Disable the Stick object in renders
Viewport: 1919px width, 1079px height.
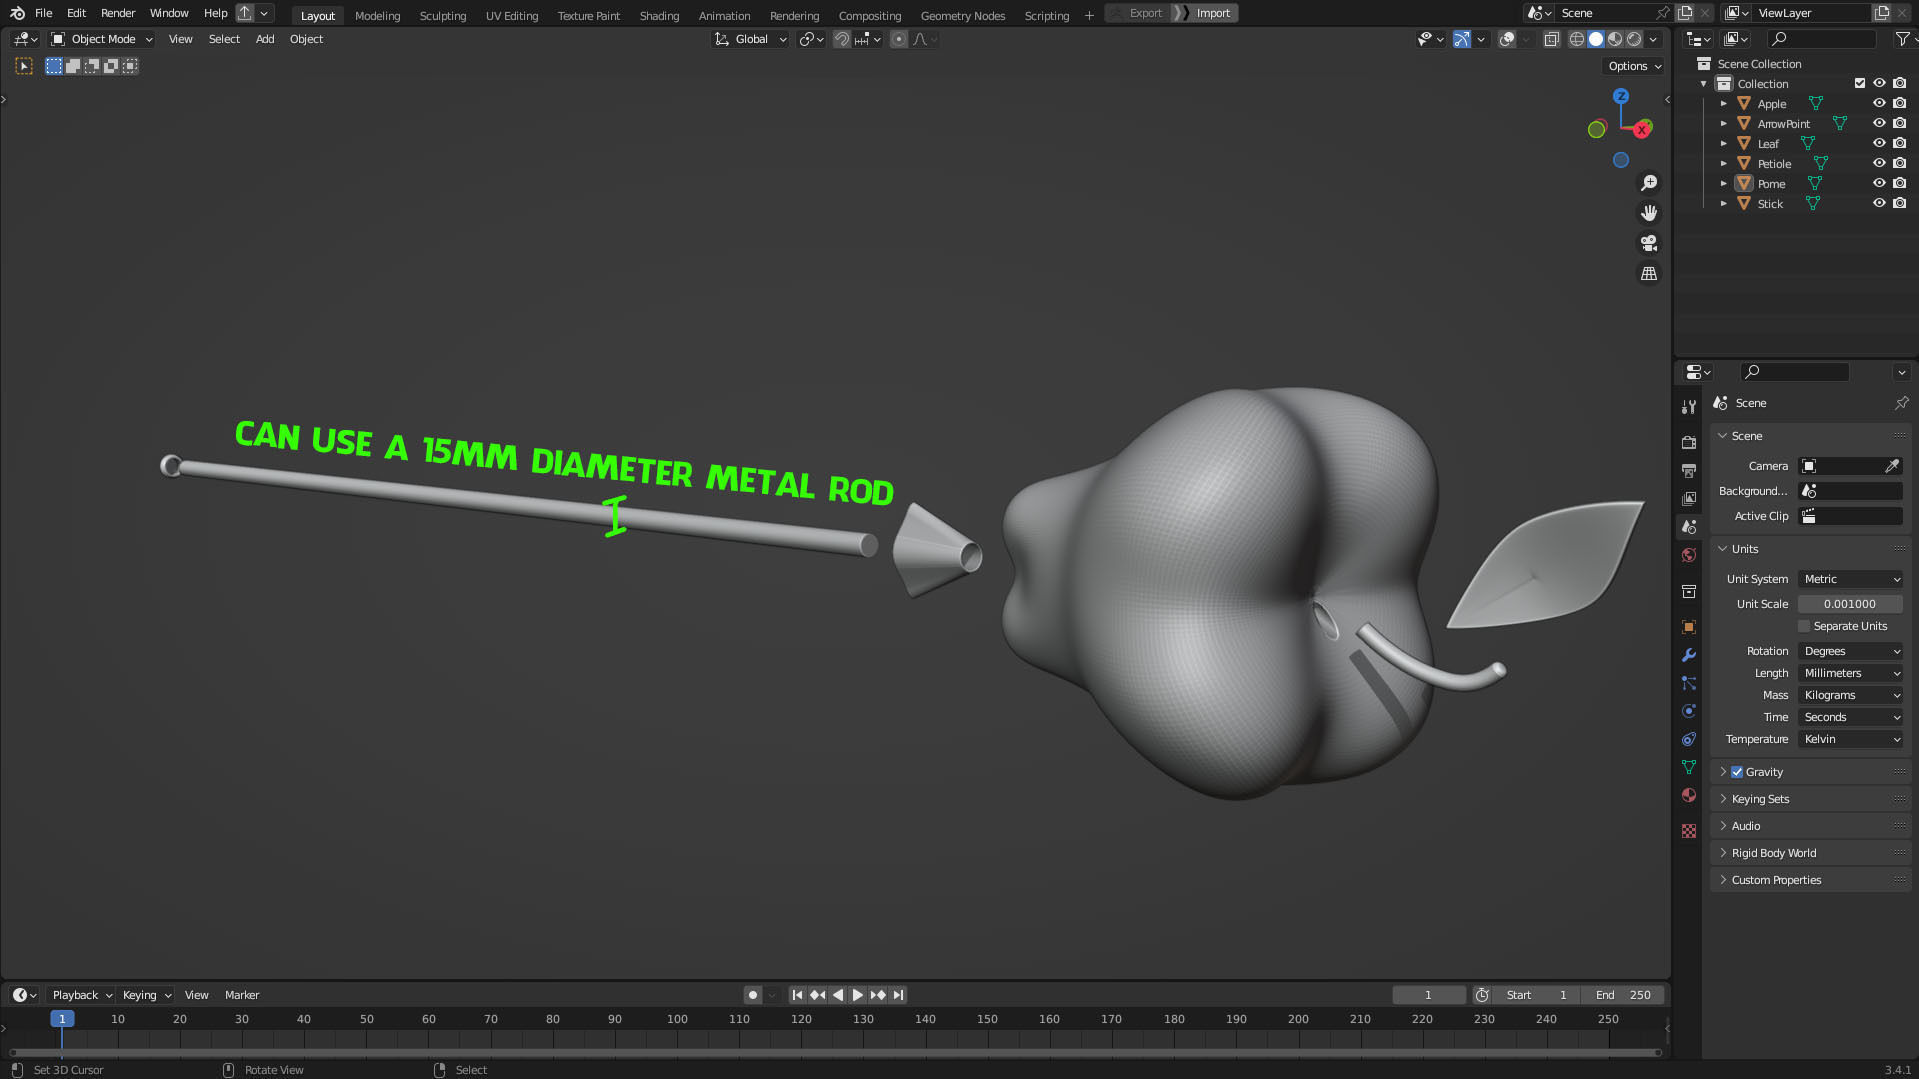pyautogui.click(x=1899, y=203)
